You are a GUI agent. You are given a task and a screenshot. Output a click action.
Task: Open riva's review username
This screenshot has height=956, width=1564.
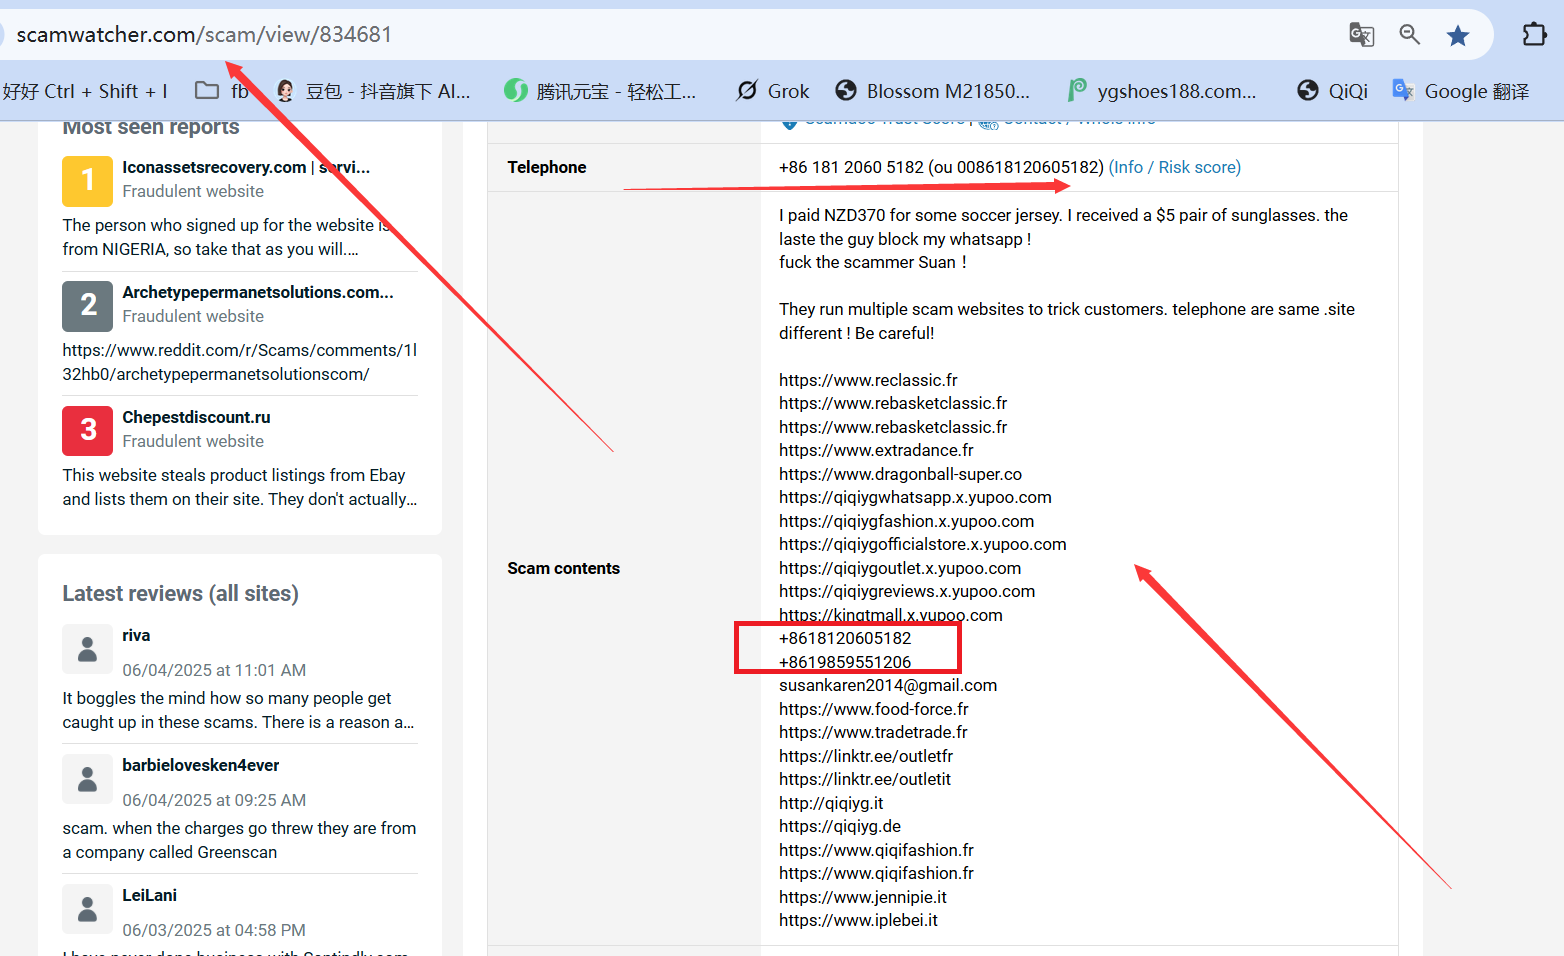(136, 635)
